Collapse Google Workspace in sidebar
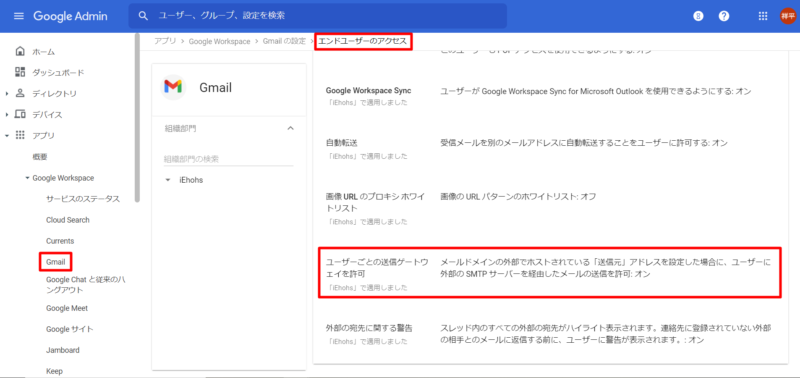 click(28, 178)
